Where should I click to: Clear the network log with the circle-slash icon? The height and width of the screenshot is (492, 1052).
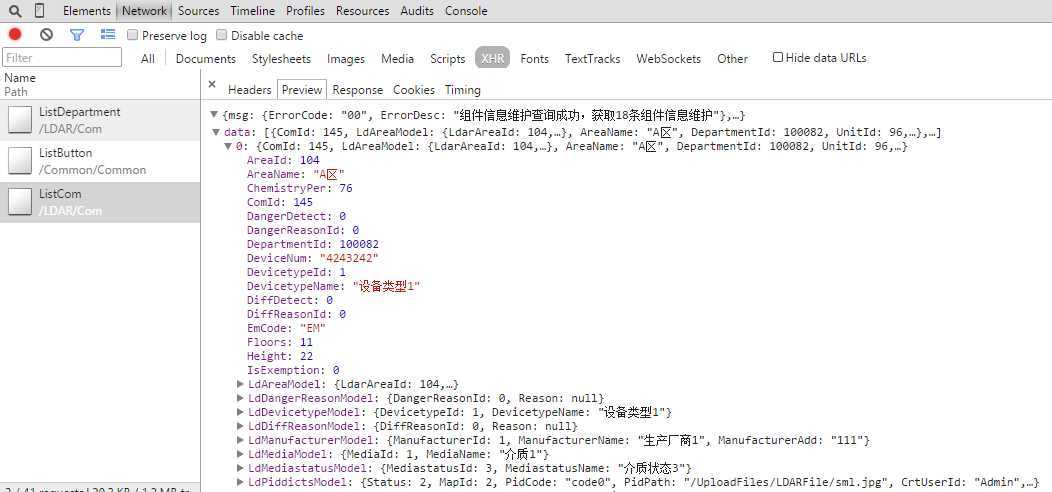46,34
